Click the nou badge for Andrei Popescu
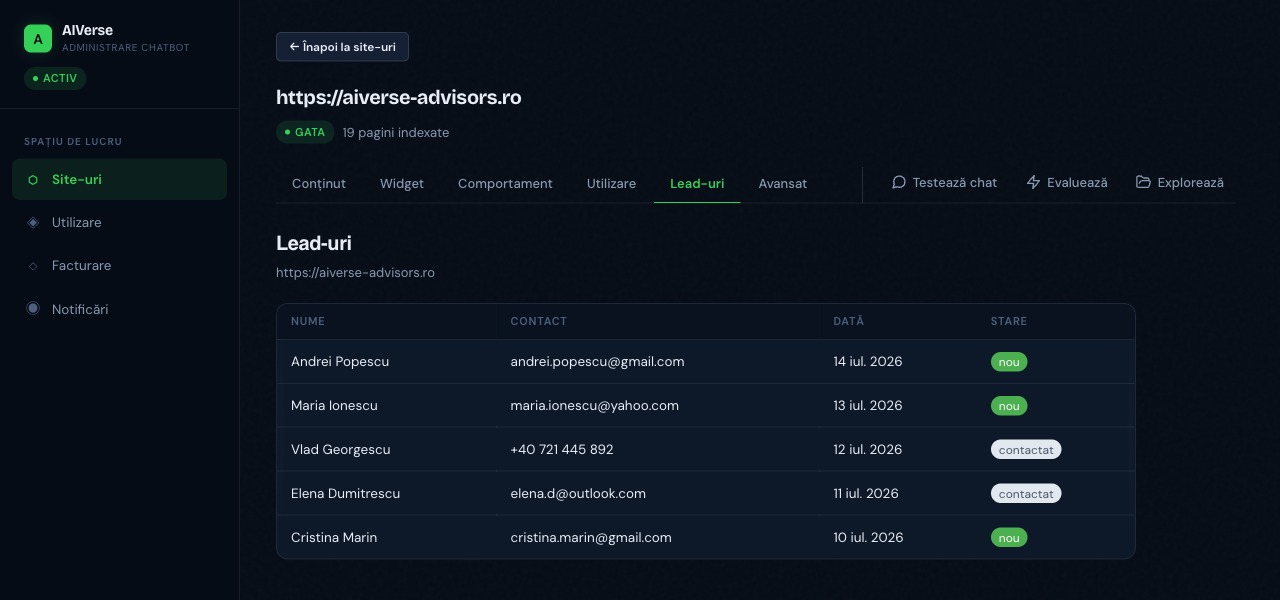1280x600 pixels. point(1009,362)
